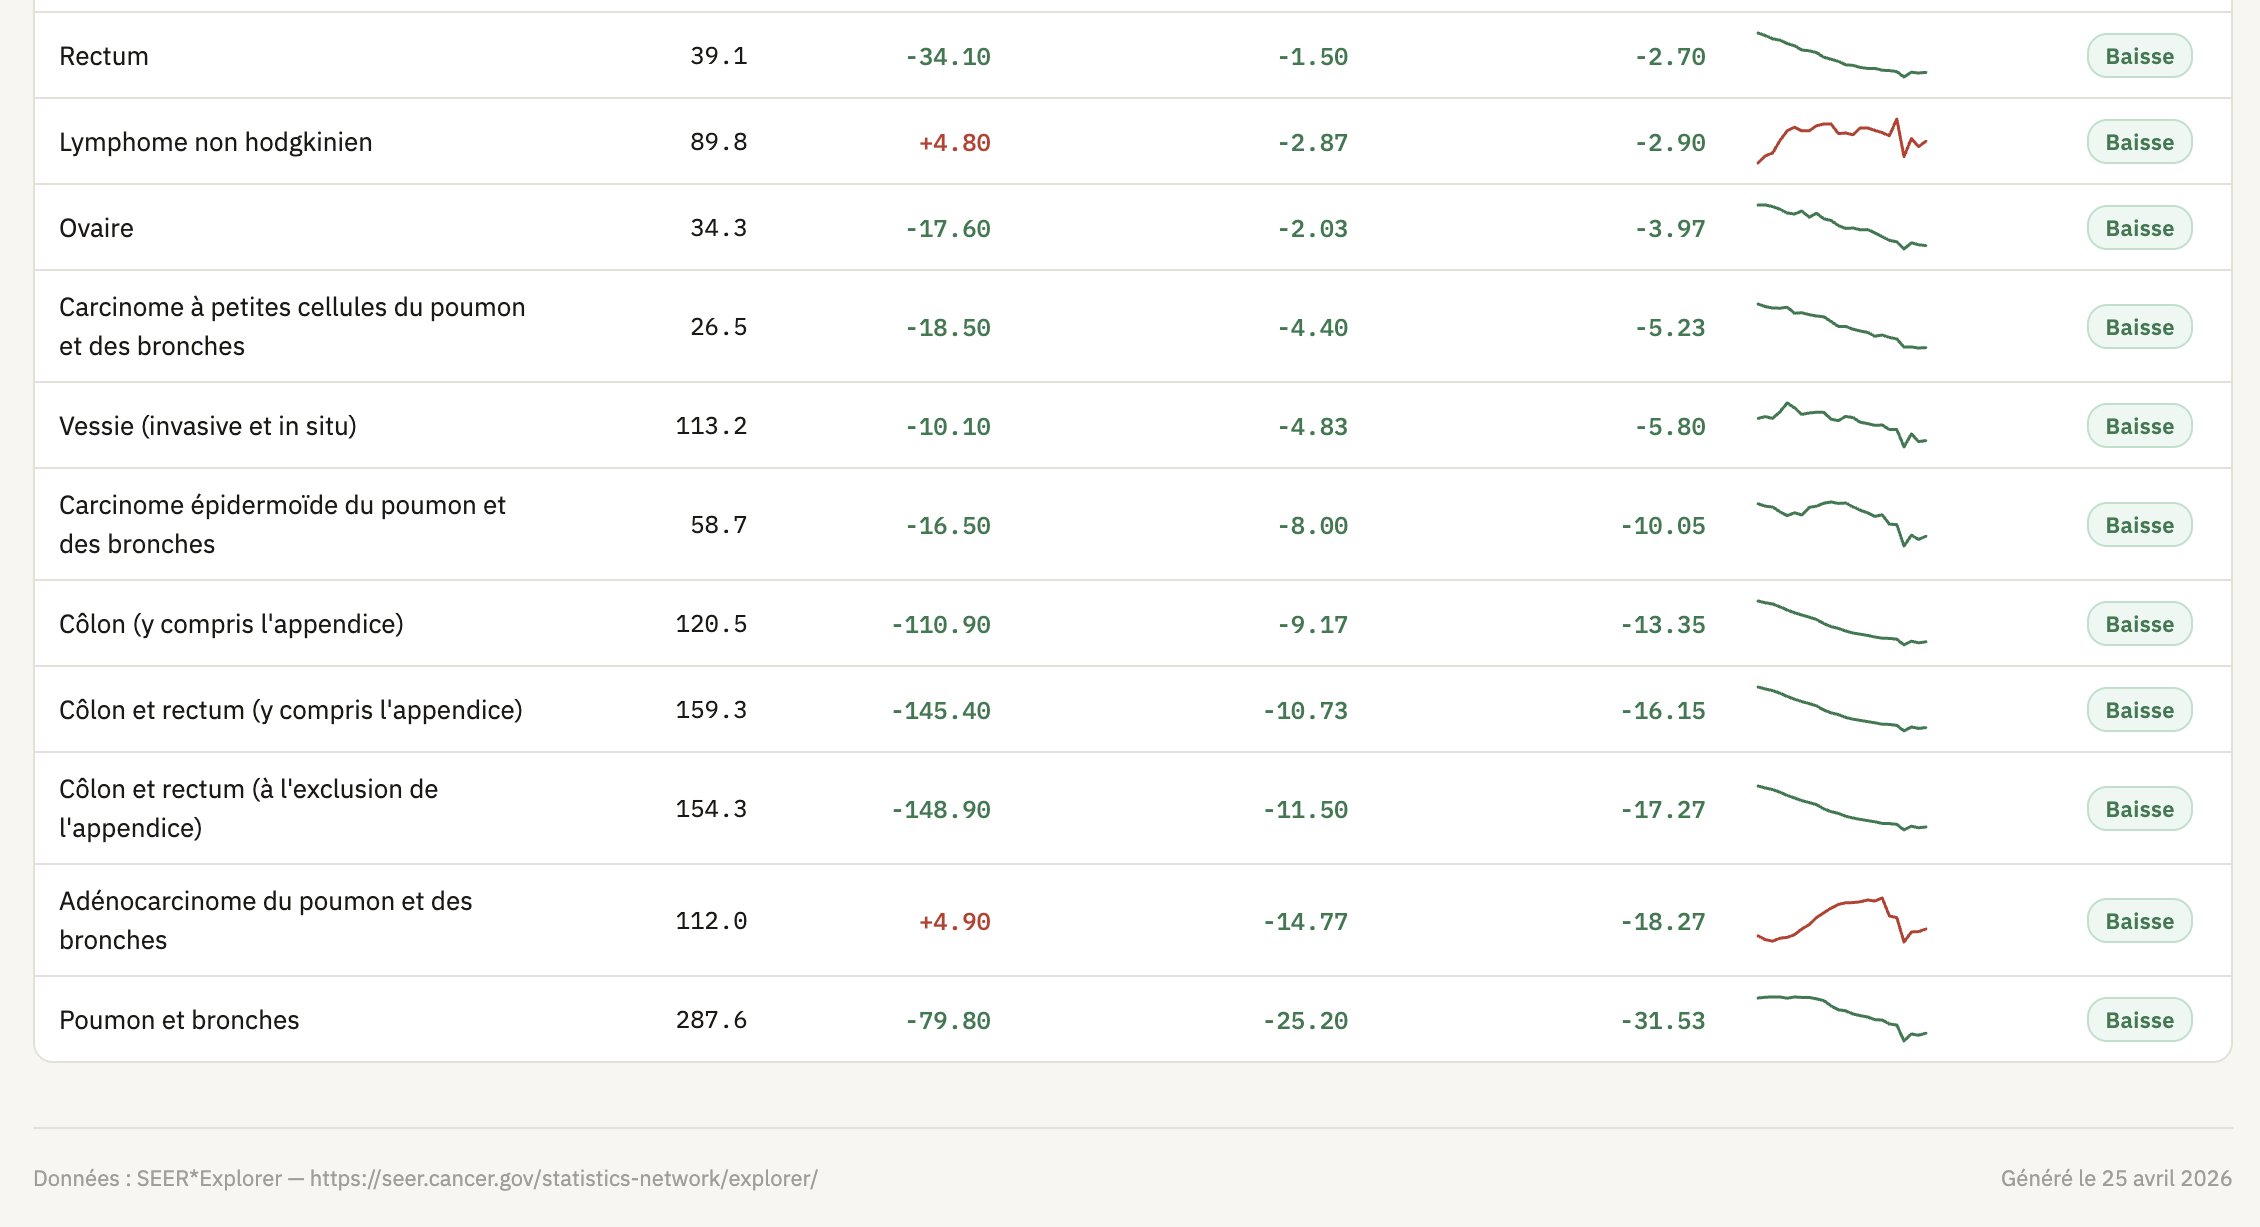This screenshot has width=2260, height=1227.
Task: Click the Côlon et rectum (y compris l'appendice) sparkline
Action: tap(1841, 709)
